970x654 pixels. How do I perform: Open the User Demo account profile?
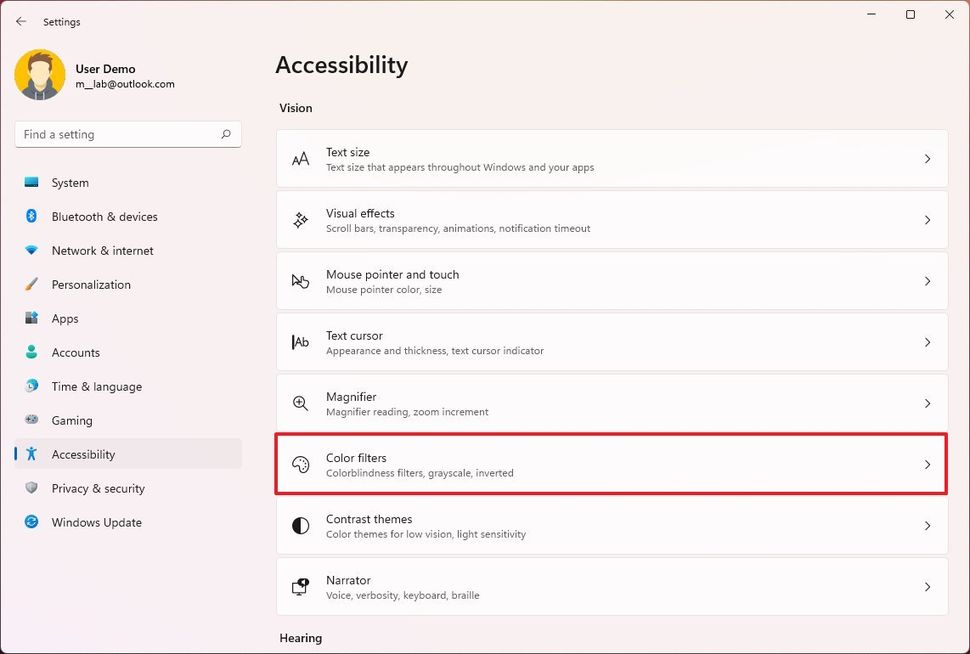pos(105,75)
